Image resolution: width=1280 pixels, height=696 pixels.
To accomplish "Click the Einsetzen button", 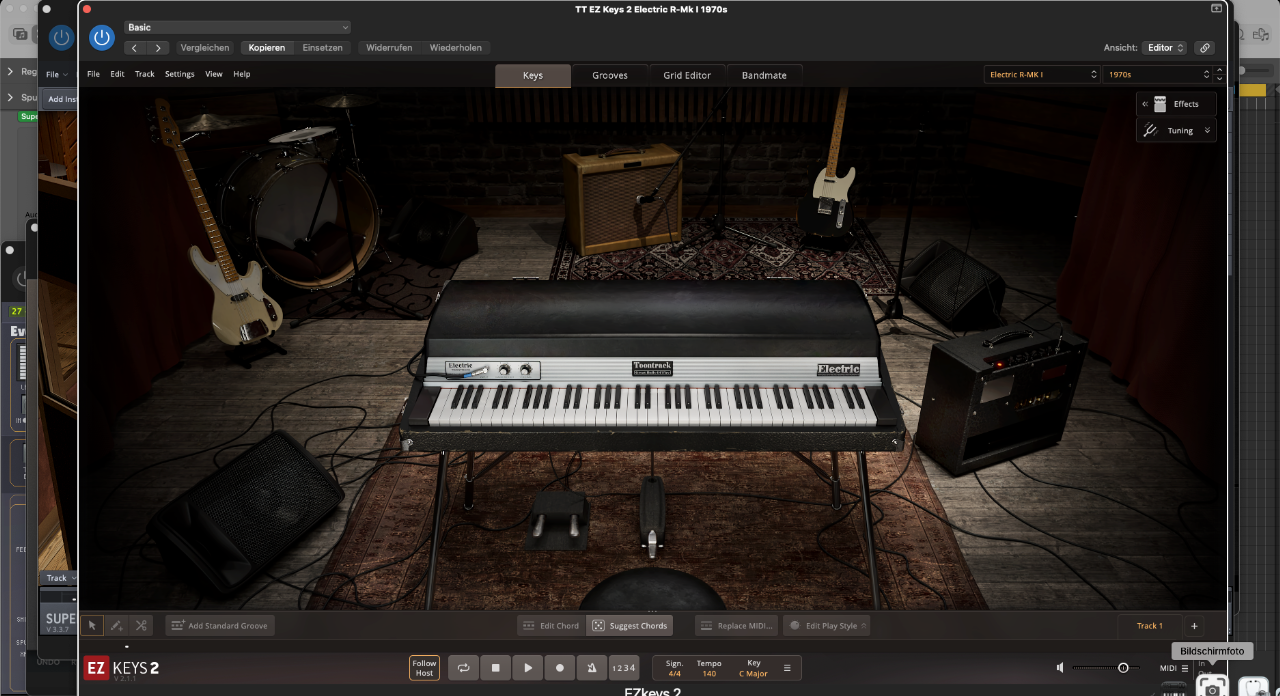I will 323,48.
